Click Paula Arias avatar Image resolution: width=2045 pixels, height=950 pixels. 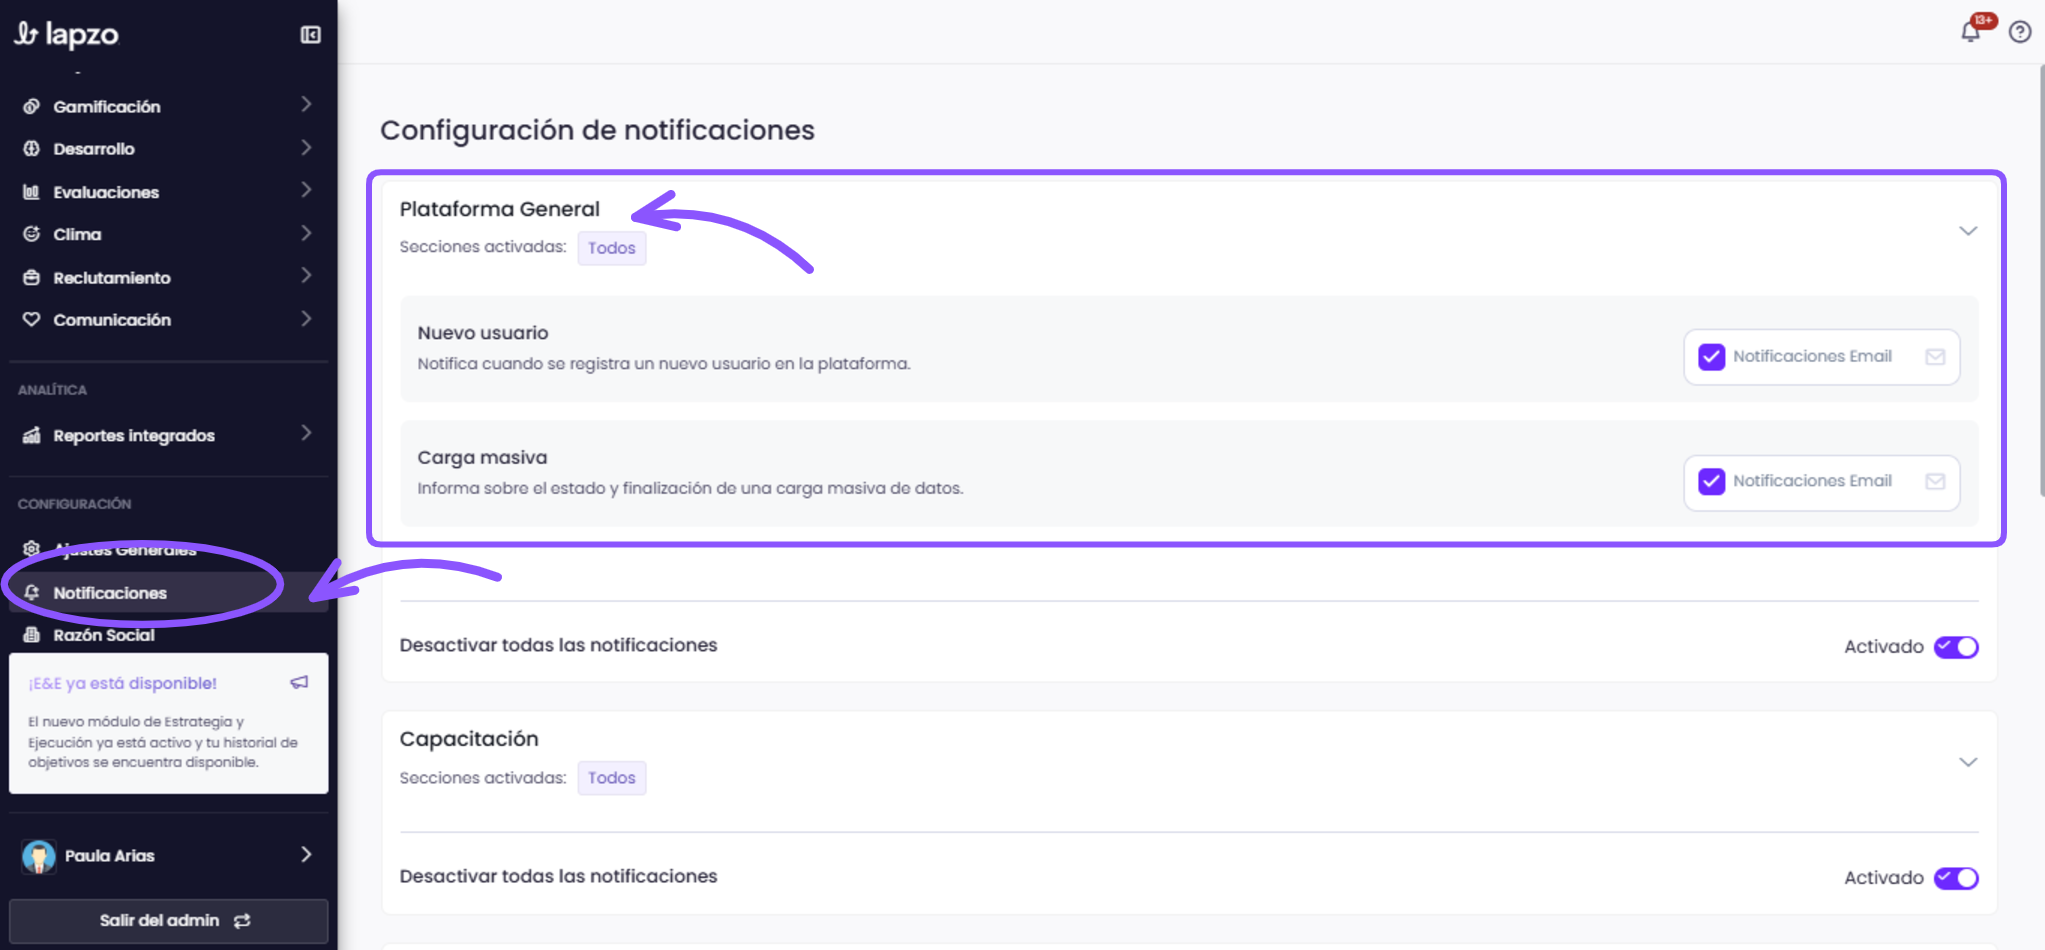[39, 856]
